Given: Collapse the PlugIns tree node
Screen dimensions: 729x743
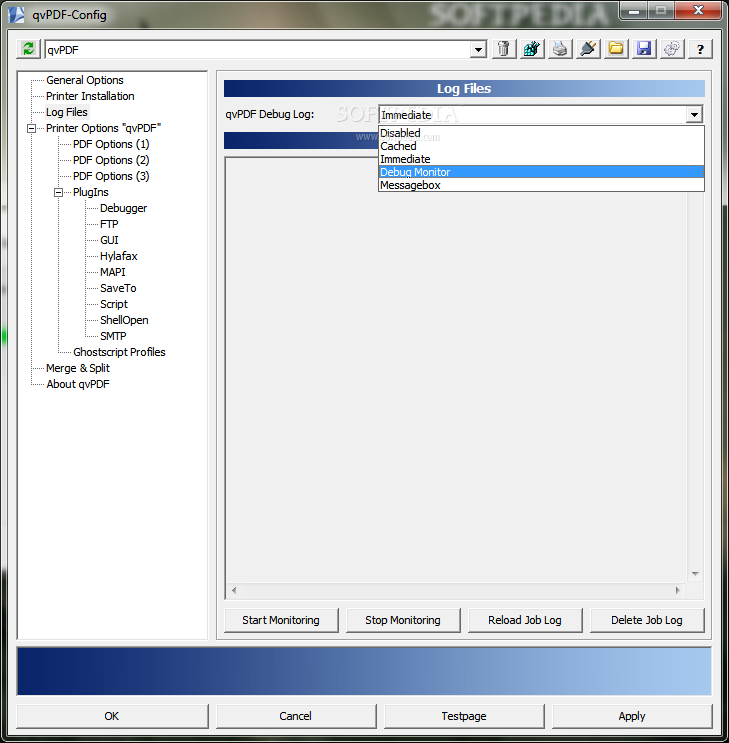Looking at the screenshot, I should pos(59,192).
